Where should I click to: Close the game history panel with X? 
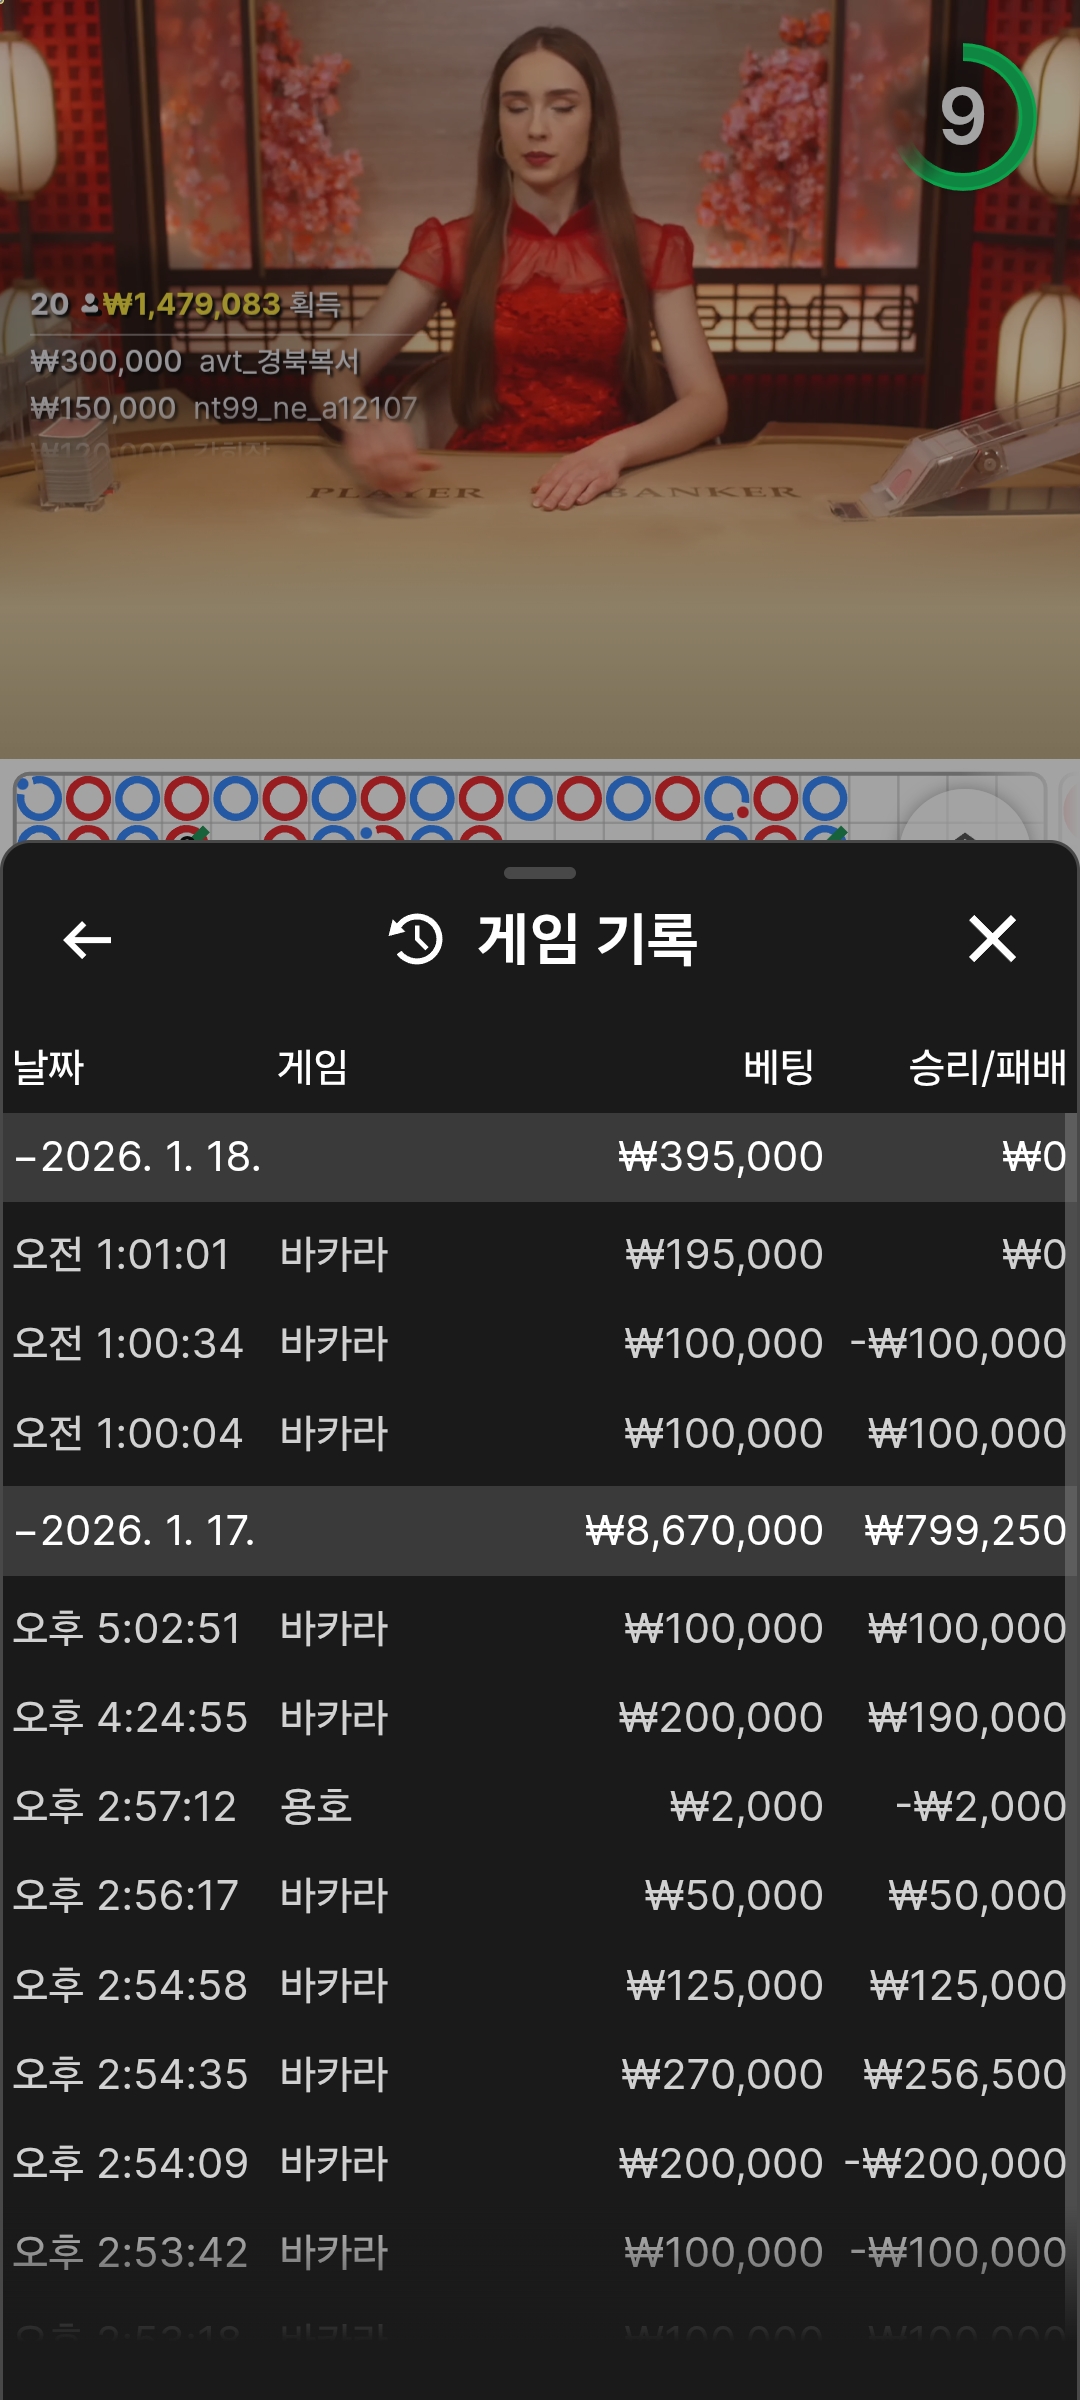(x=992, y=940)
